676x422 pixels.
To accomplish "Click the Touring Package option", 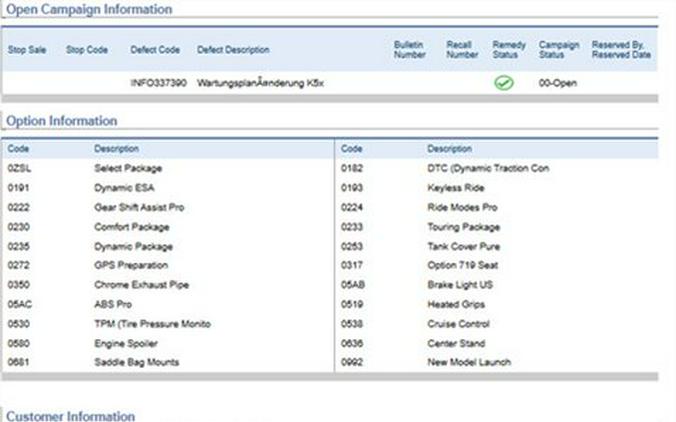I will (463, 227).
